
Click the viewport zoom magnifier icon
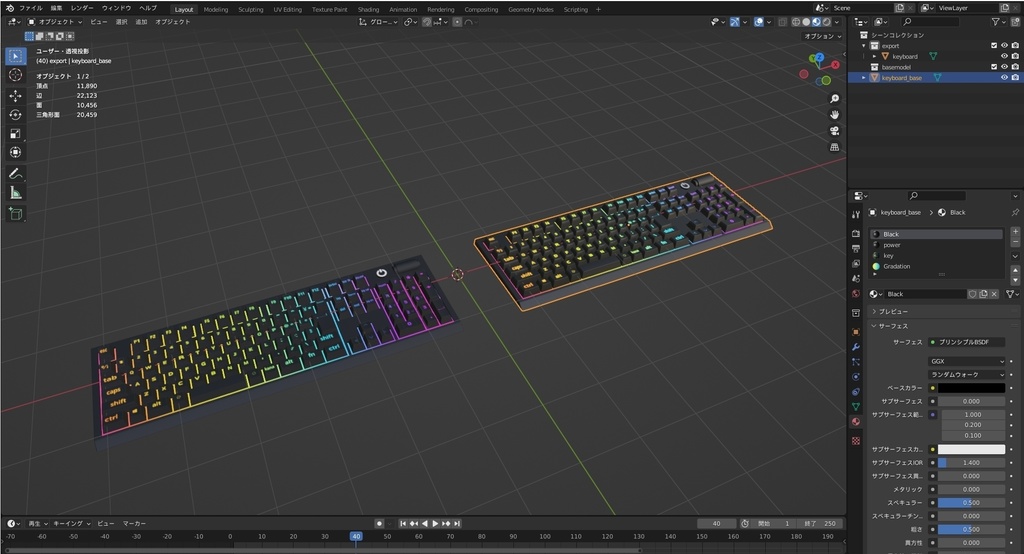point(834,99)
